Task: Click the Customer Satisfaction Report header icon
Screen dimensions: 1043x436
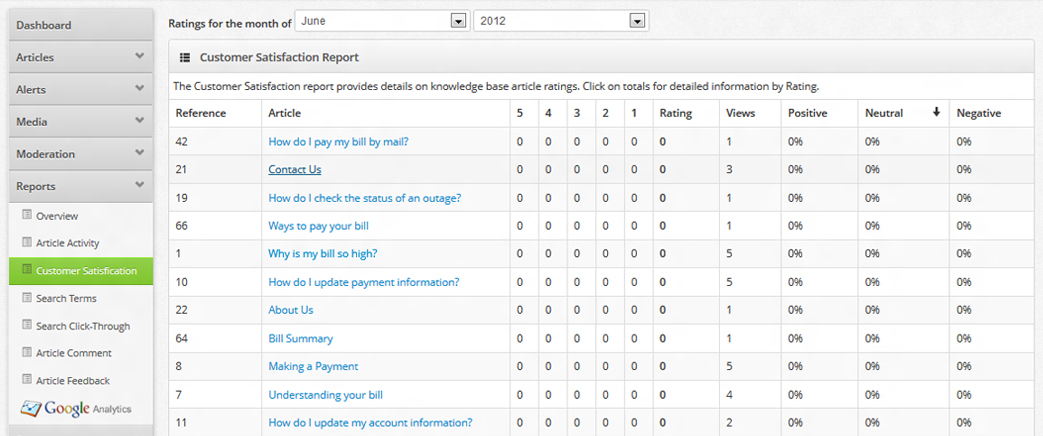Action: pos(185,58)
